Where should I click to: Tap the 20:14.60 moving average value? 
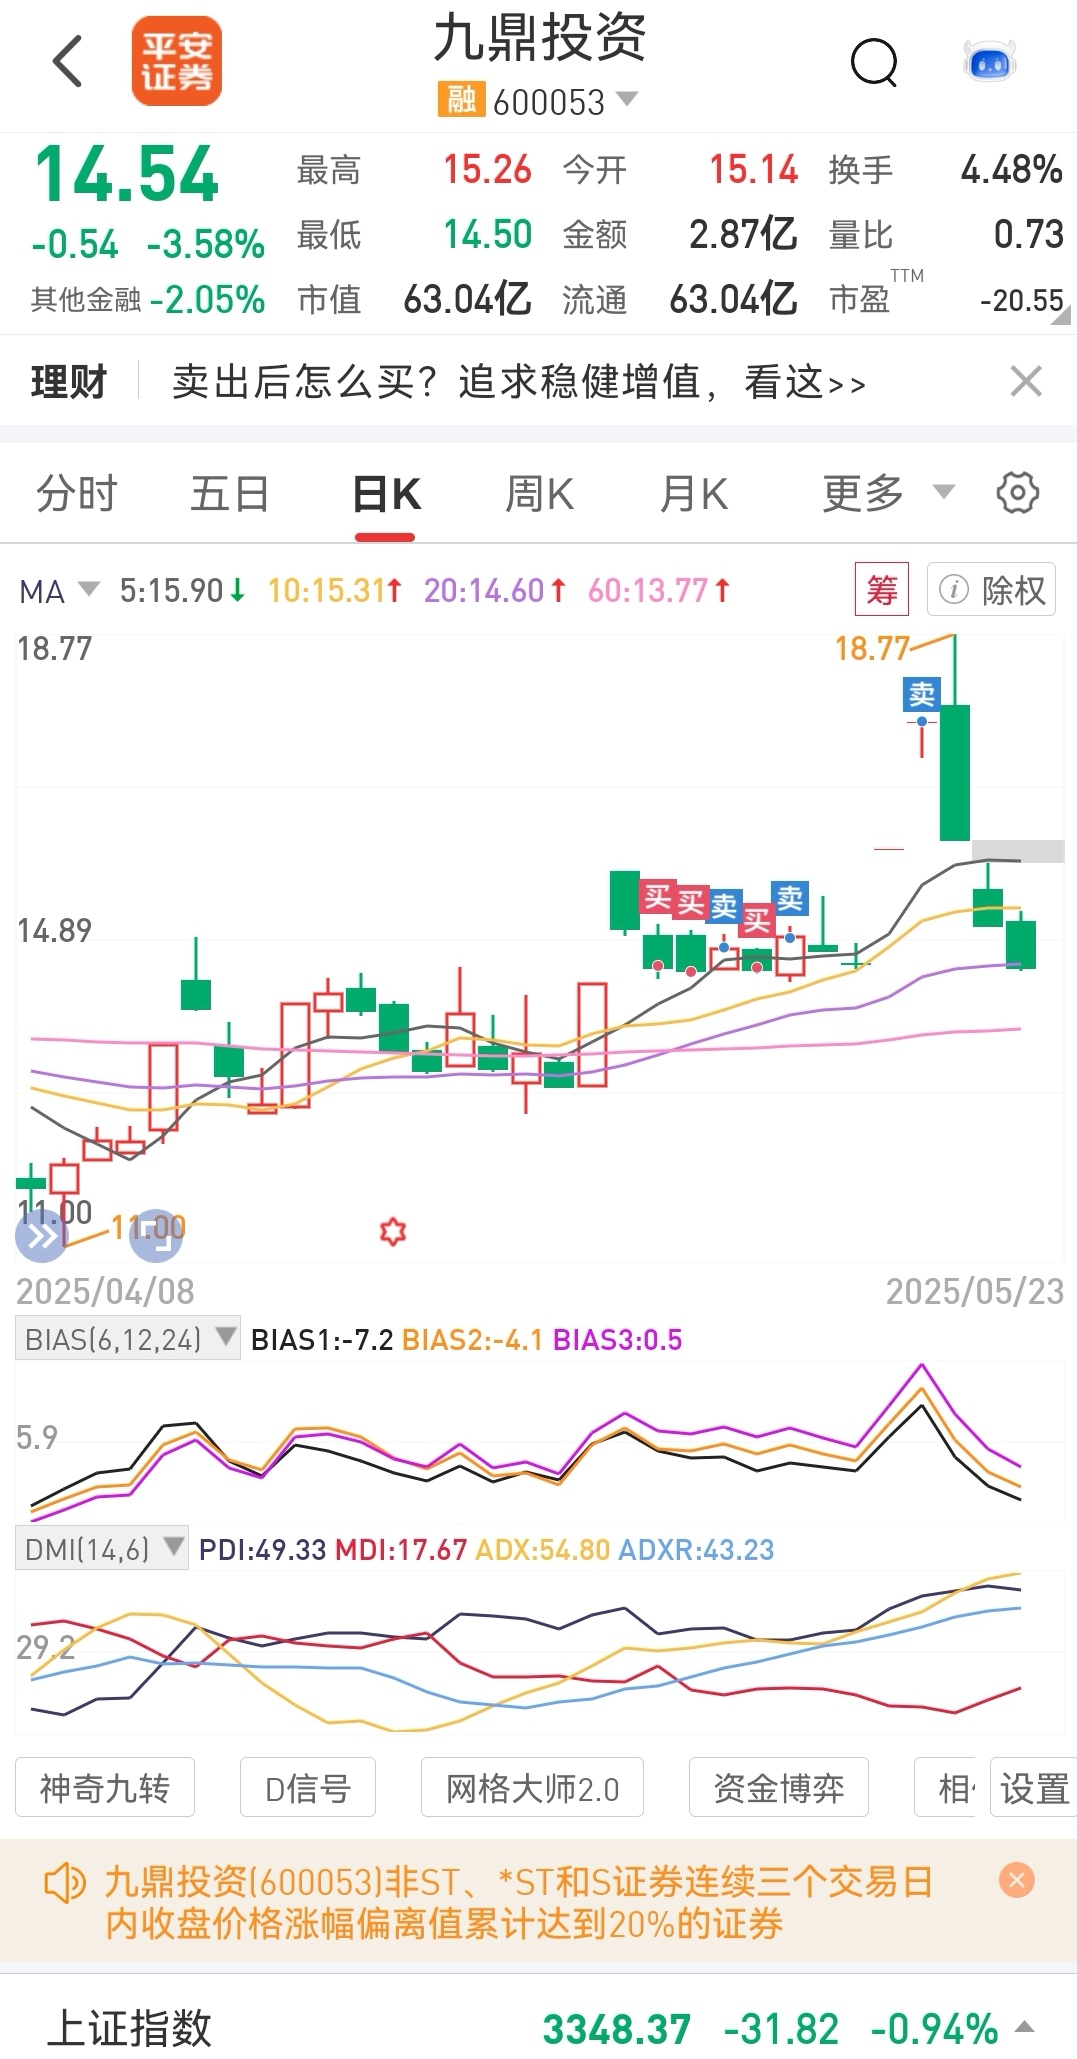tap(494, 591)
